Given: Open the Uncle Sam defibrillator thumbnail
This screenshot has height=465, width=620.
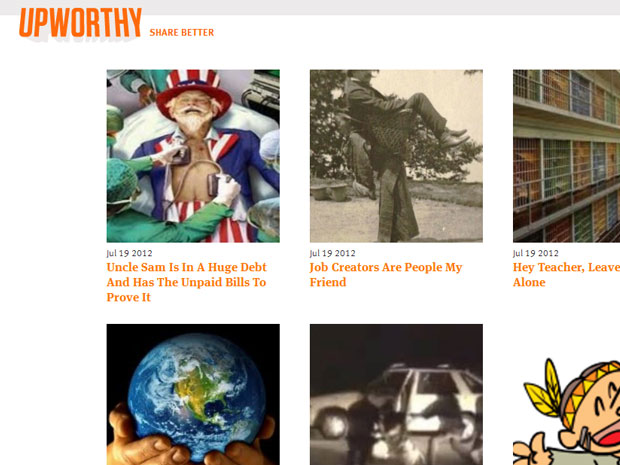Looking at the screenshot, I should coord(193,156).
